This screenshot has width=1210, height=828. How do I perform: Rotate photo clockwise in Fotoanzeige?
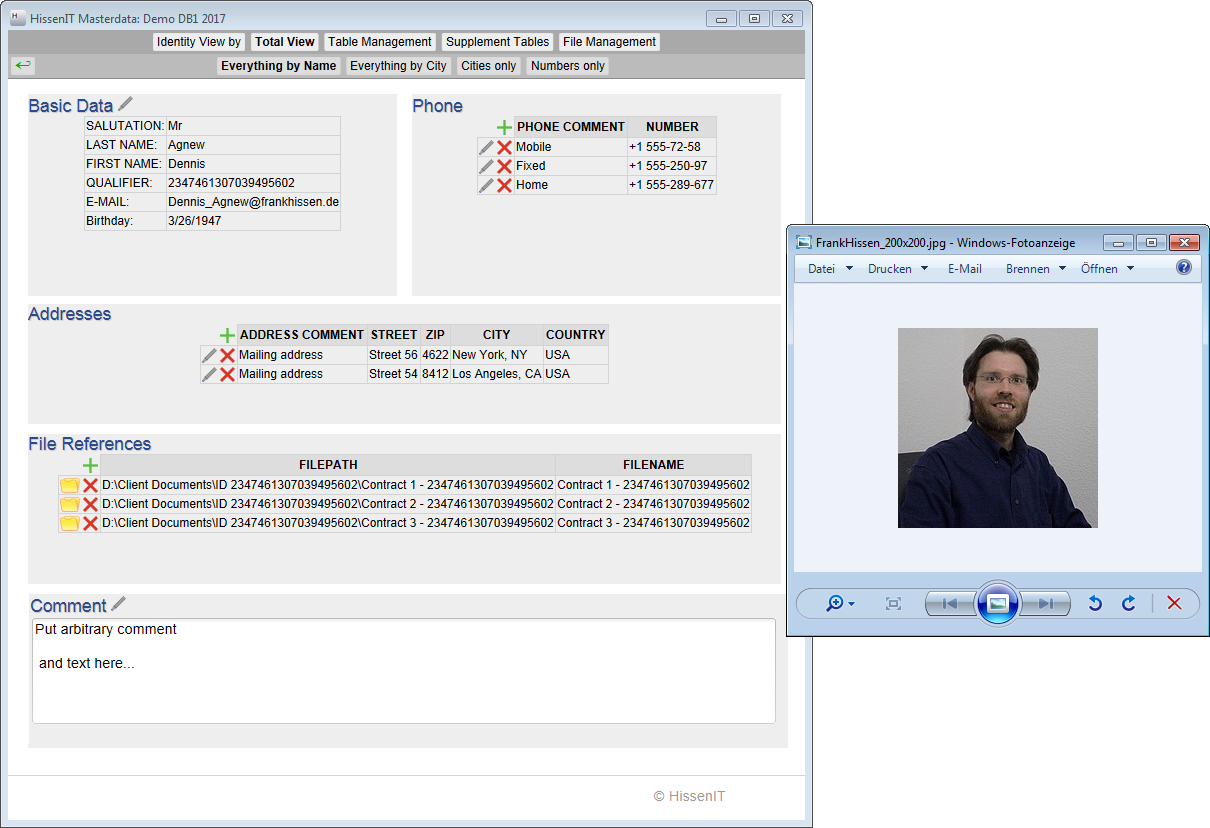[1128, 603]
